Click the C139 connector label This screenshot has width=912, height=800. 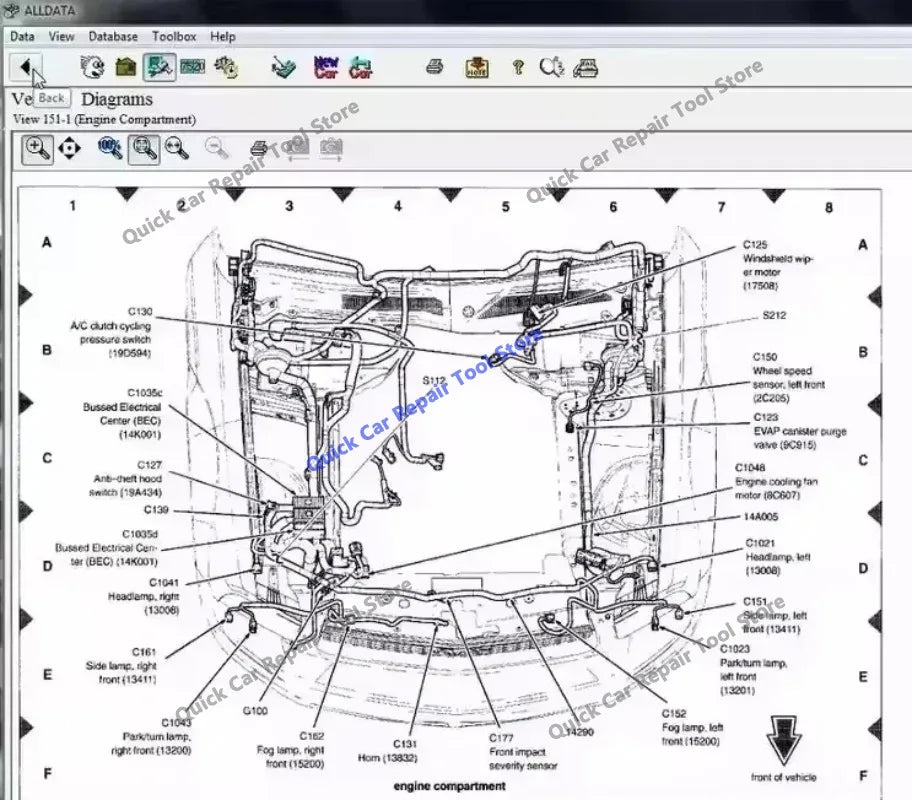pyautogui.click(x=156, y=510)
